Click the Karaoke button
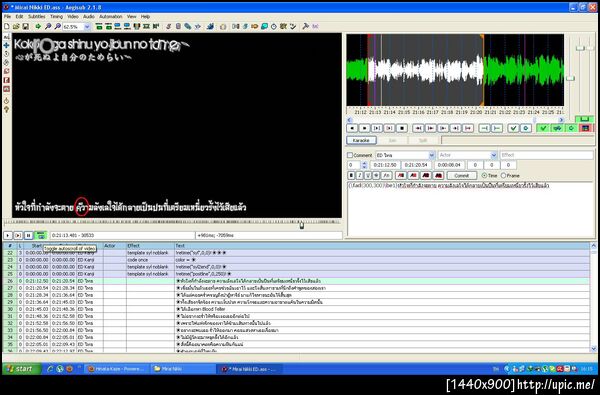Viewport: 600px width, 395px height. 361,140
